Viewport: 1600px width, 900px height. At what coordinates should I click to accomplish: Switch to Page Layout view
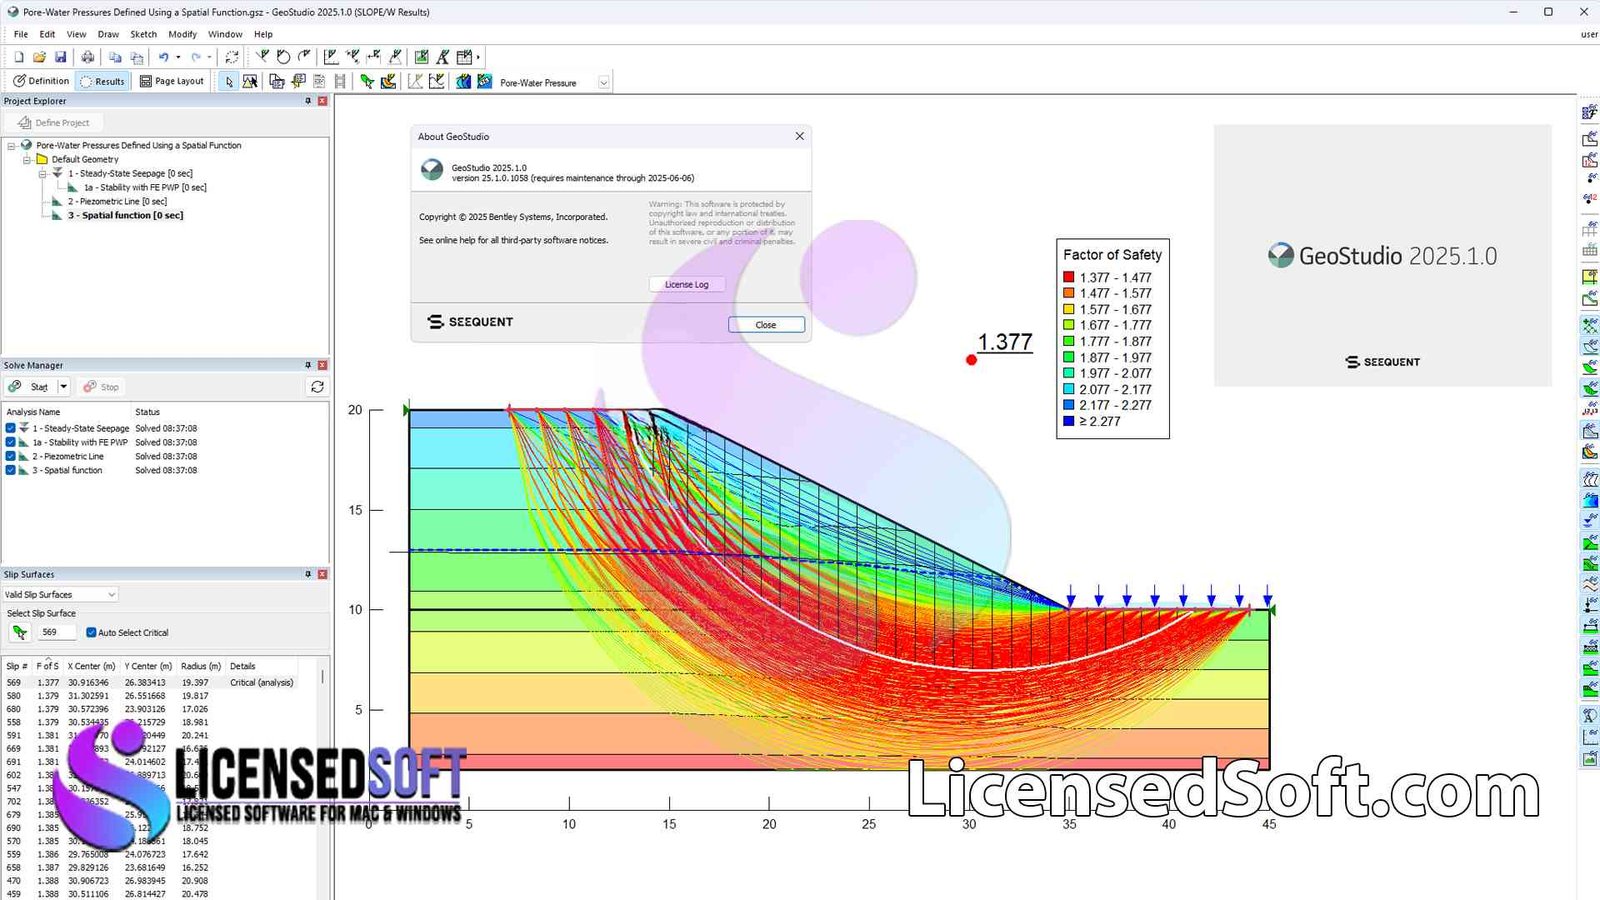(x=172, y=81)
